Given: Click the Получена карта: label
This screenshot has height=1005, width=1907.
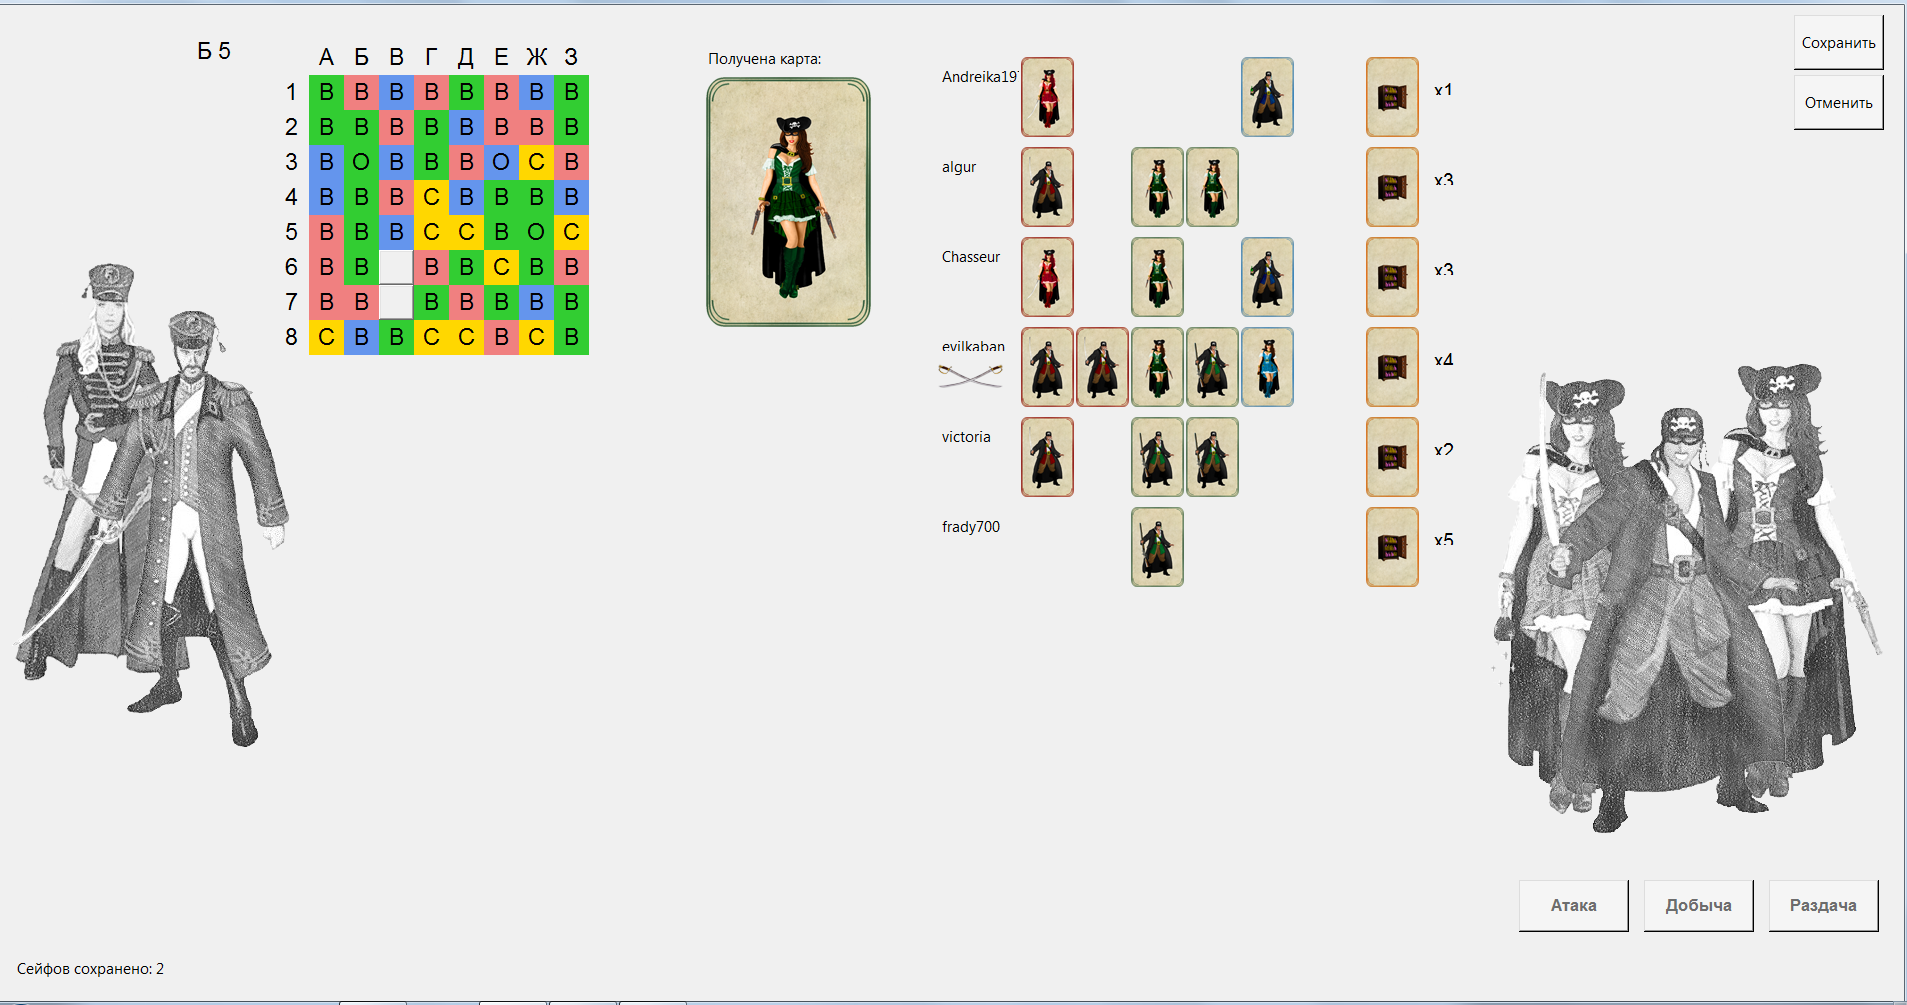Looking at the screenshot, I should pyautogui.click(x=765, y=59).
